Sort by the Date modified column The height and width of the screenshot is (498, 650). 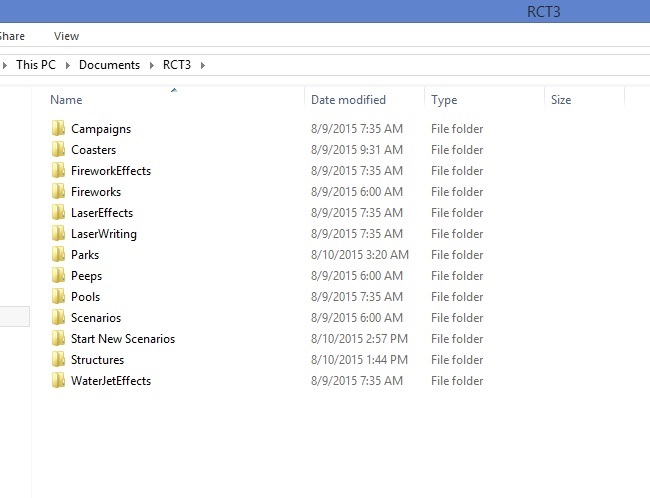click(x=348, y=100)
